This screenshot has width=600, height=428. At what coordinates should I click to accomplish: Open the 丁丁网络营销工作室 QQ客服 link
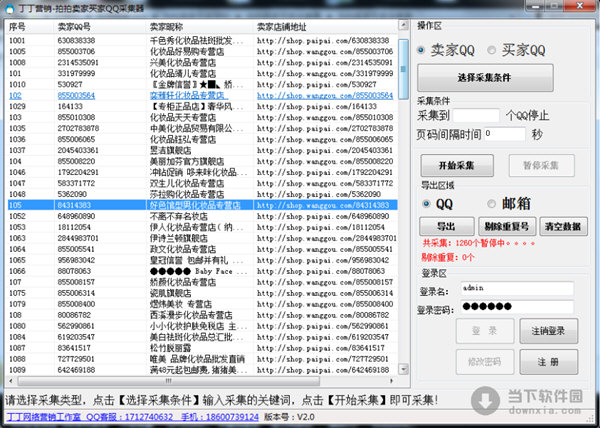(x=132, y=417)
